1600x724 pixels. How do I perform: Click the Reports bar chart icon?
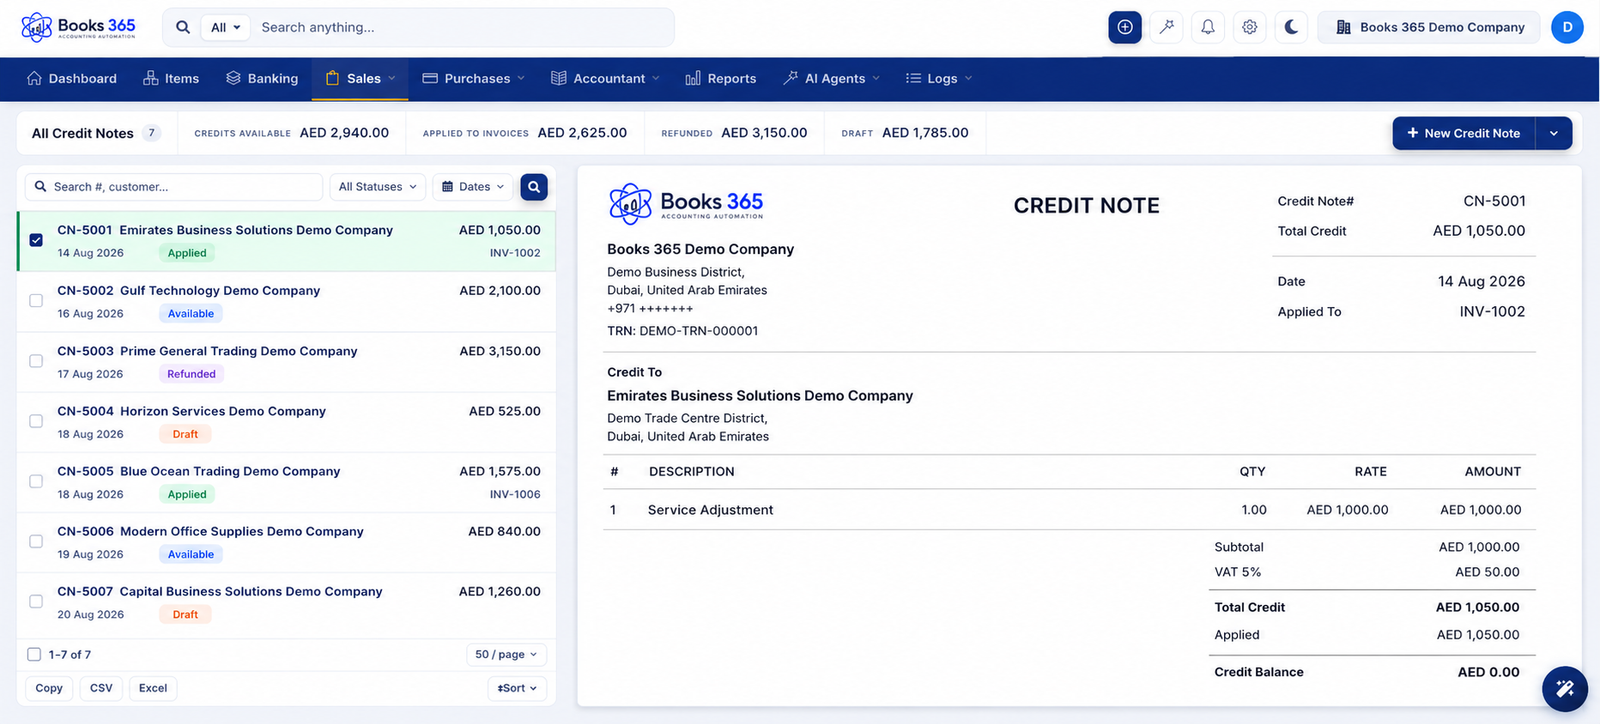click(x=693, y=78)
